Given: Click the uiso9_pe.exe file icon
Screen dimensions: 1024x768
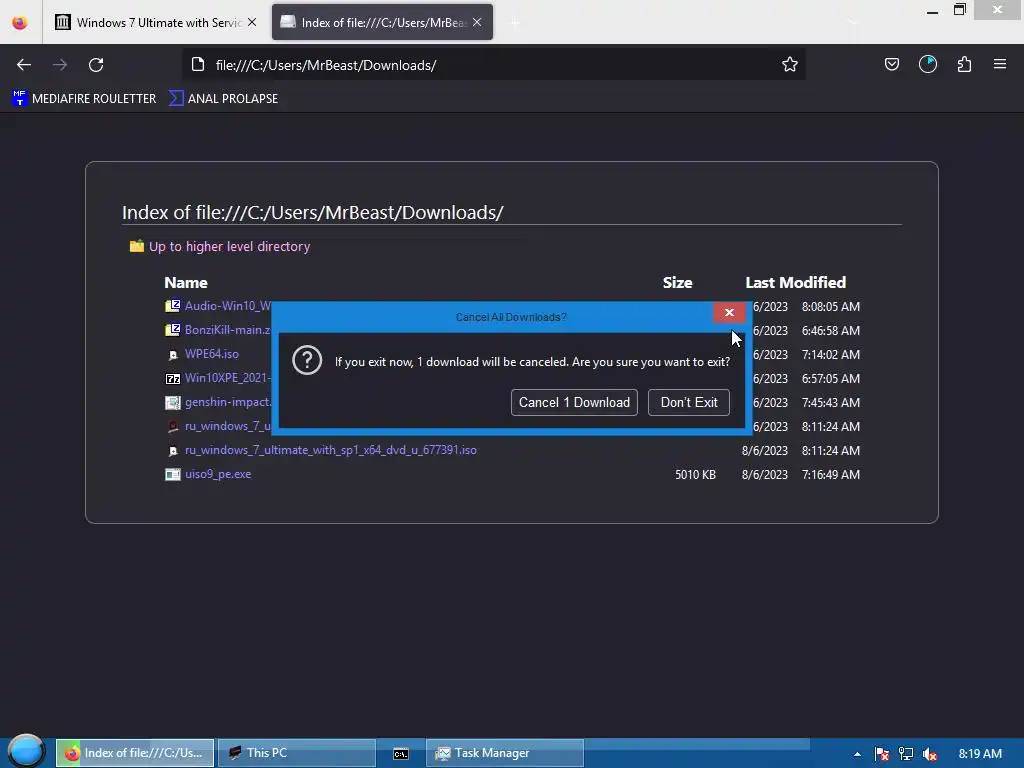Looking at the screenshot, I should [x=172, y=475].
